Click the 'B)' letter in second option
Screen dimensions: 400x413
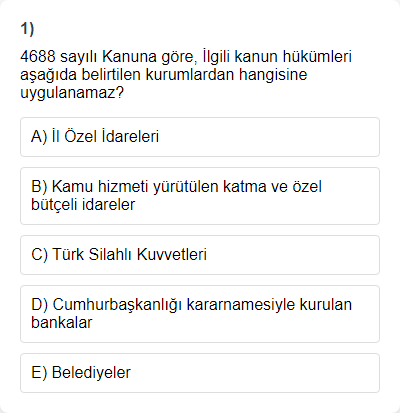(39, 187)
